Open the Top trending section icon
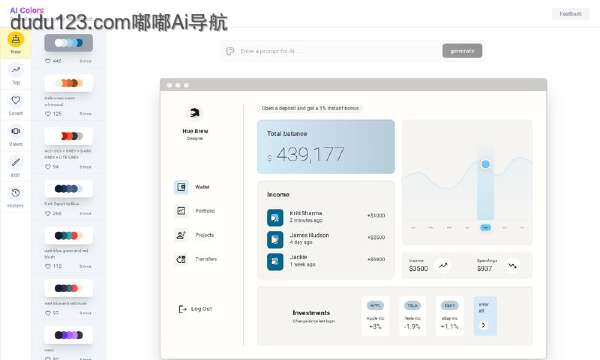600x360 pixels. 16,70
